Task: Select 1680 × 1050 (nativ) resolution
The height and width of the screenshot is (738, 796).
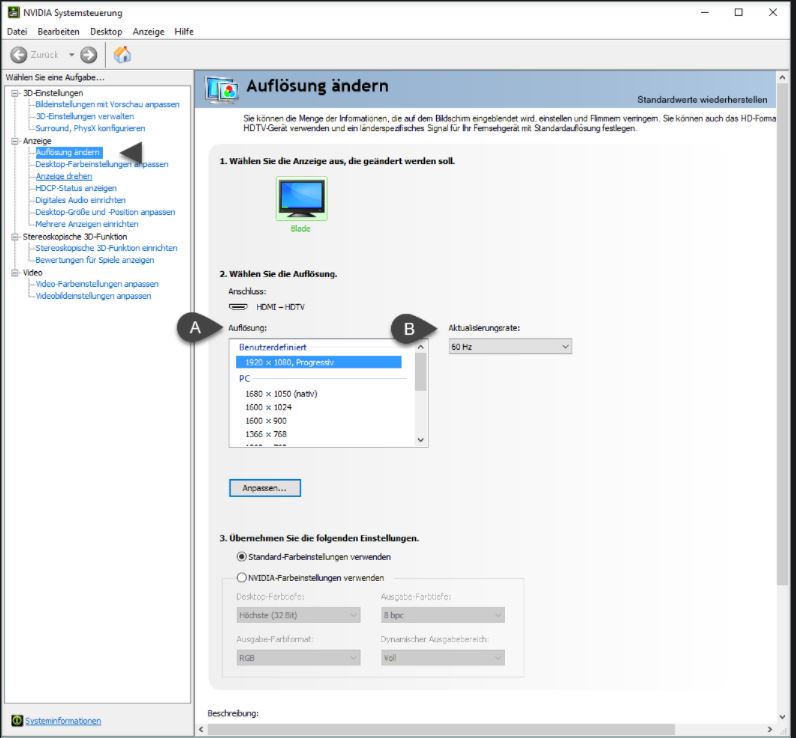Action: [281, 394]
